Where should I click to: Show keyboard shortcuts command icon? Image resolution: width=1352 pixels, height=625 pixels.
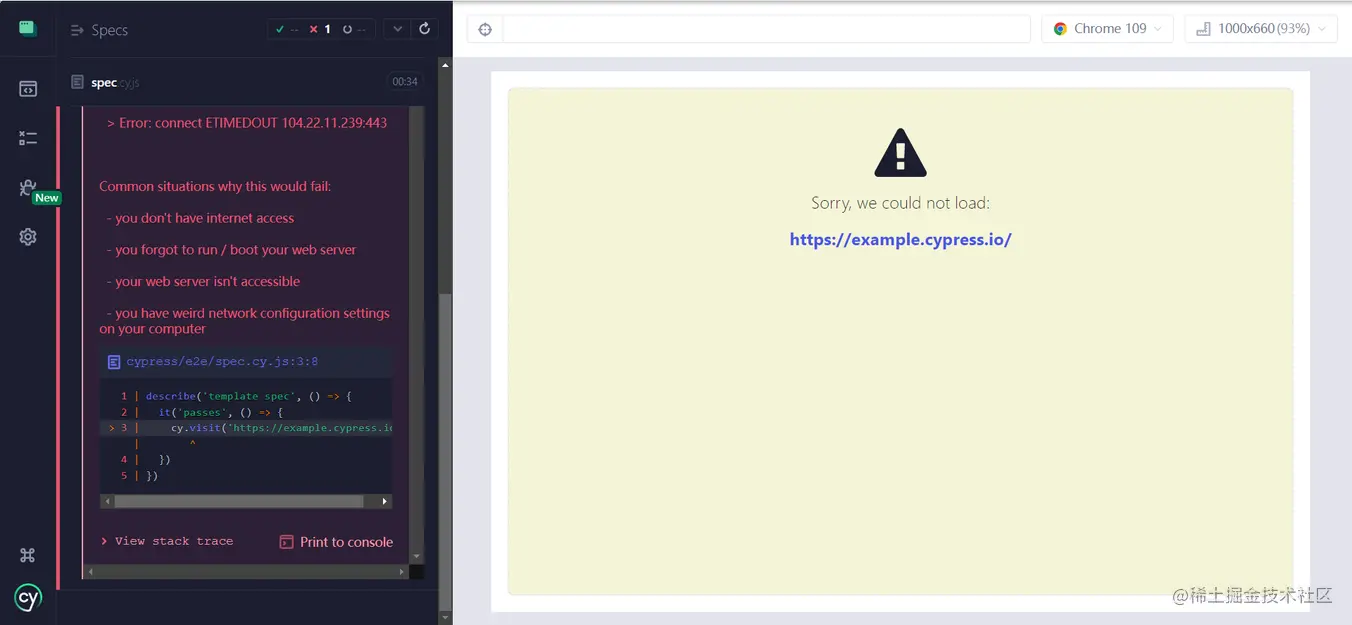(x=28, y=555)
